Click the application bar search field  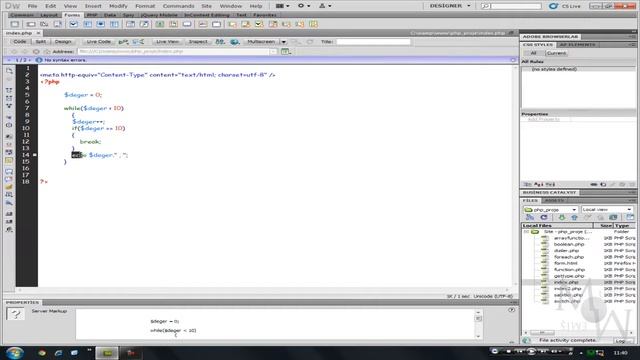coord(516,6)
